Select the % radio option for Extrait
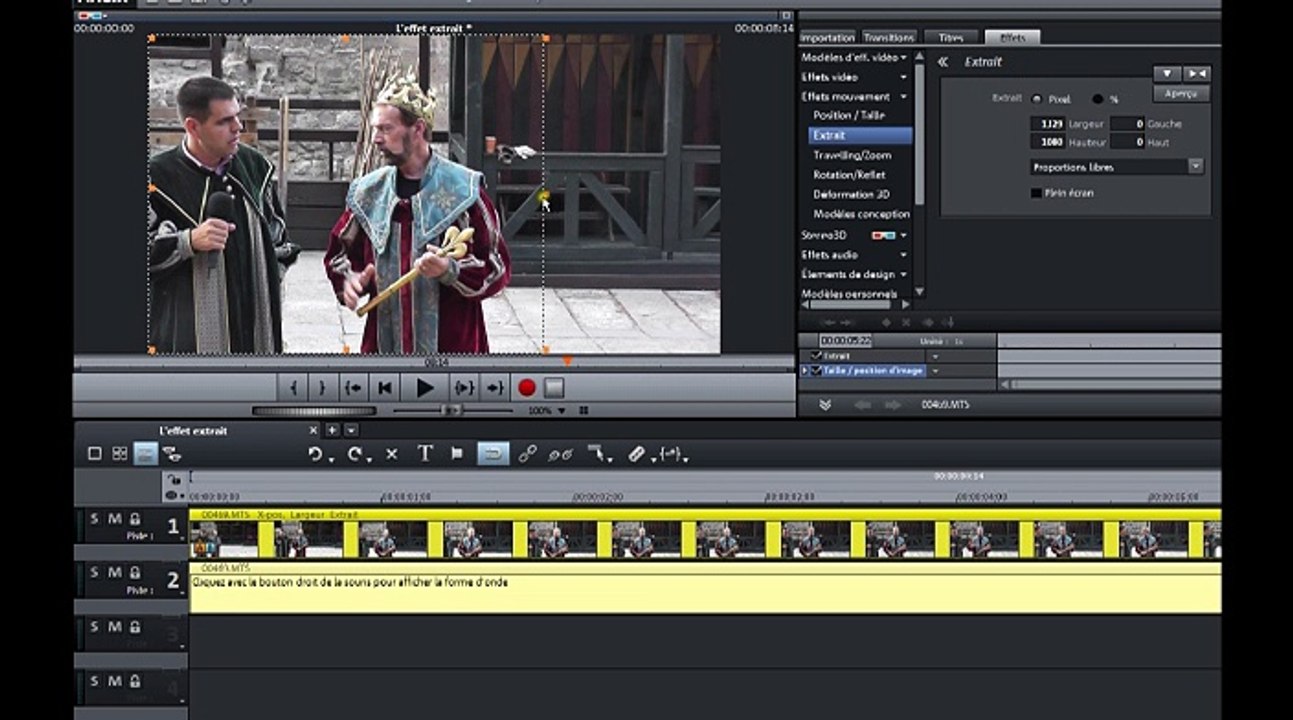Screen dimensions: 1293x720 point(1097,99)
